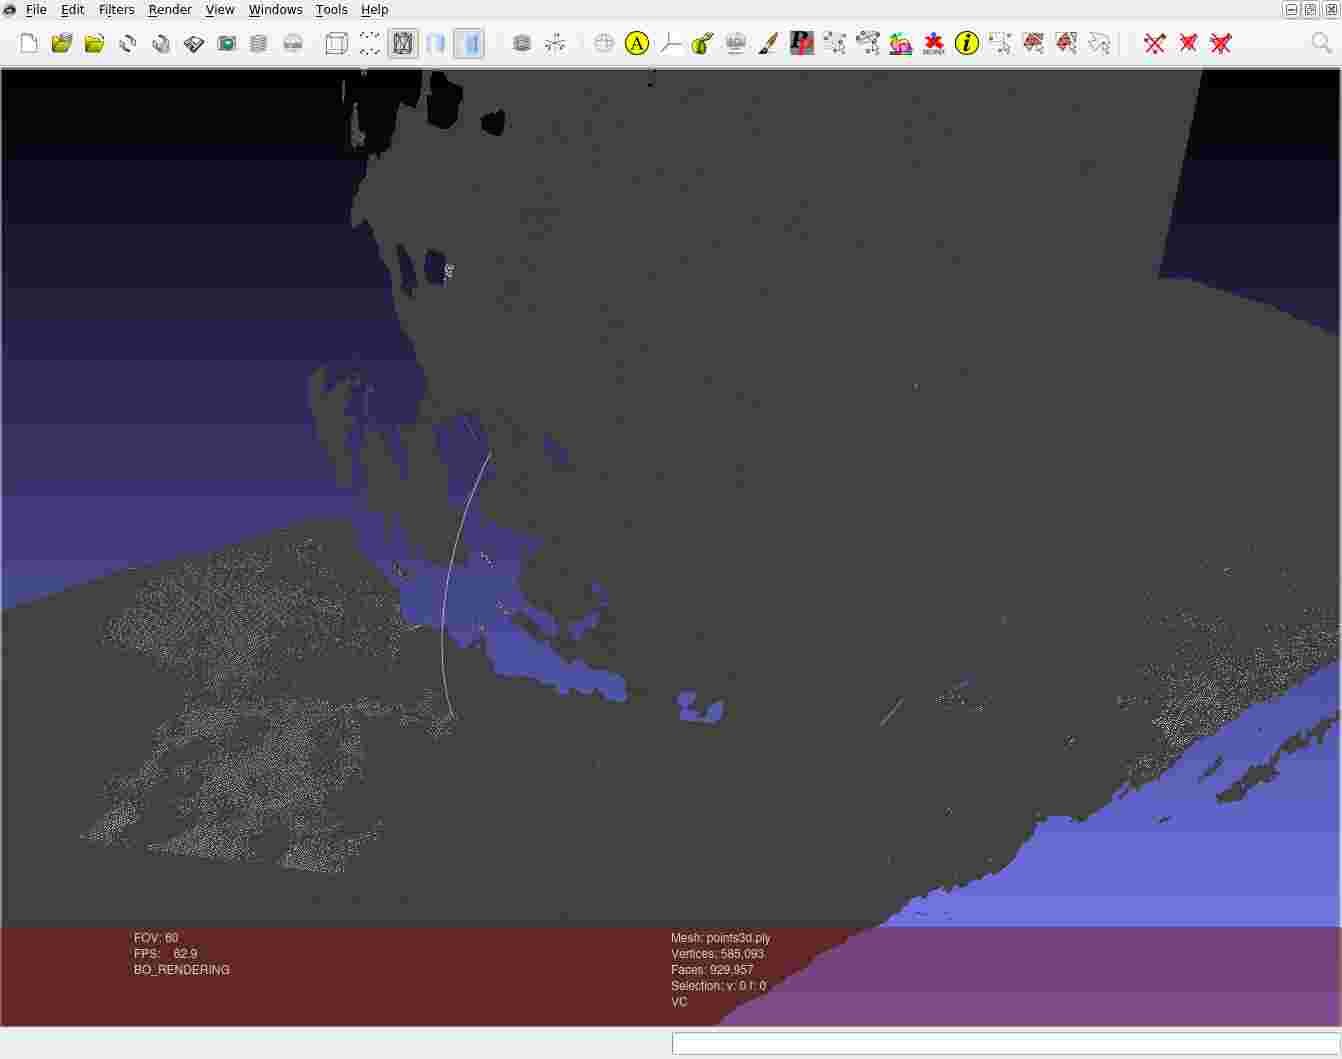Viewport: 1342px width, 1059px height.
Task: Click the yellow Info 'i' icon
Action: (x=966, y=43)
